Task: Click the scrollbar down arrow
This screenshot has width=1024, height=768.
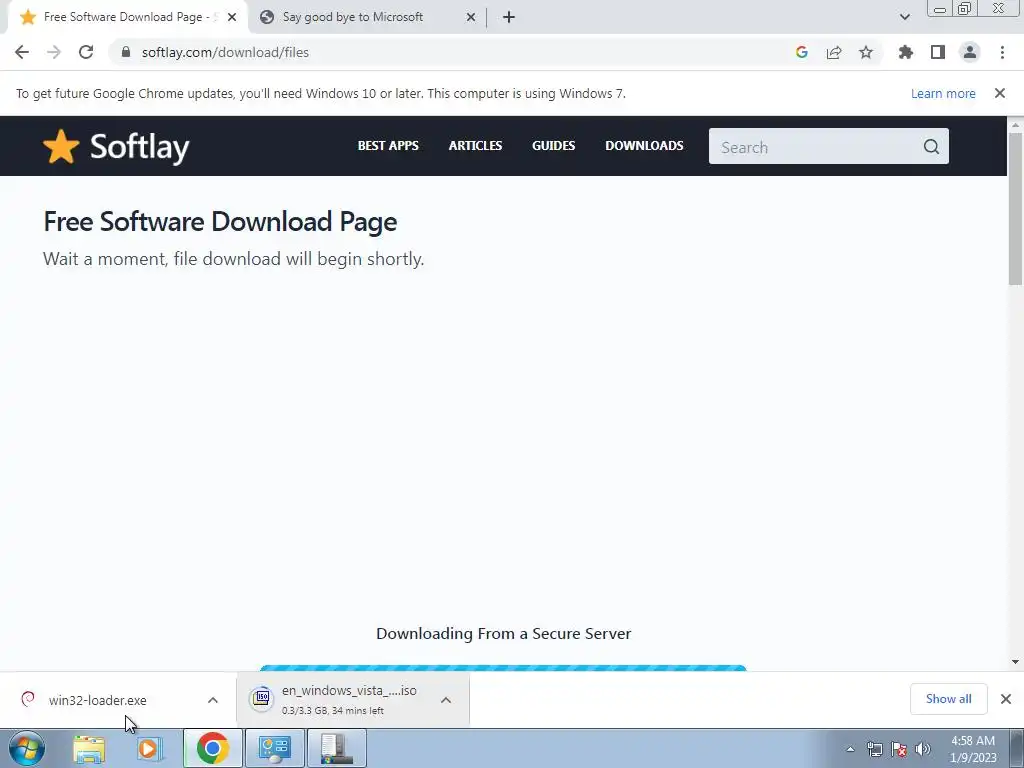Action: tap(1015, 662)
